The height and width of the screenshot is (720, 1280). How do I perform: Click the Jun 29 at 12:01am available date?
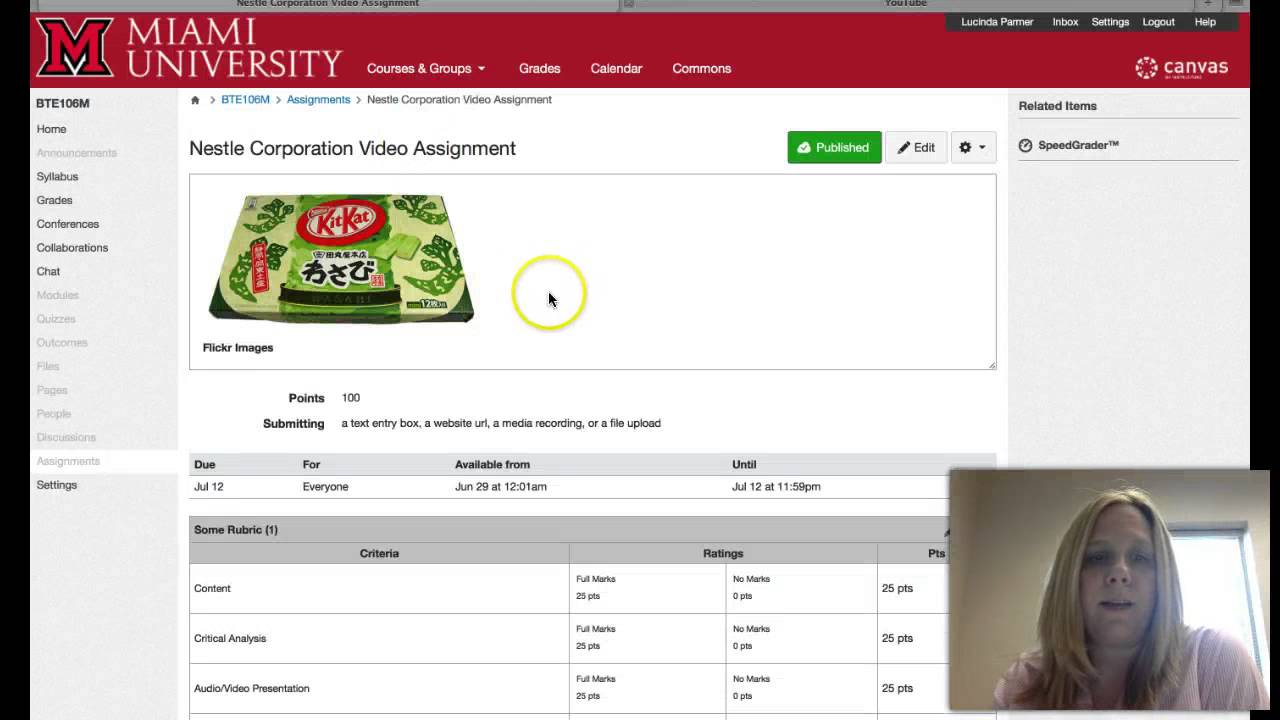pyautogui.click(x=501, y=487)
